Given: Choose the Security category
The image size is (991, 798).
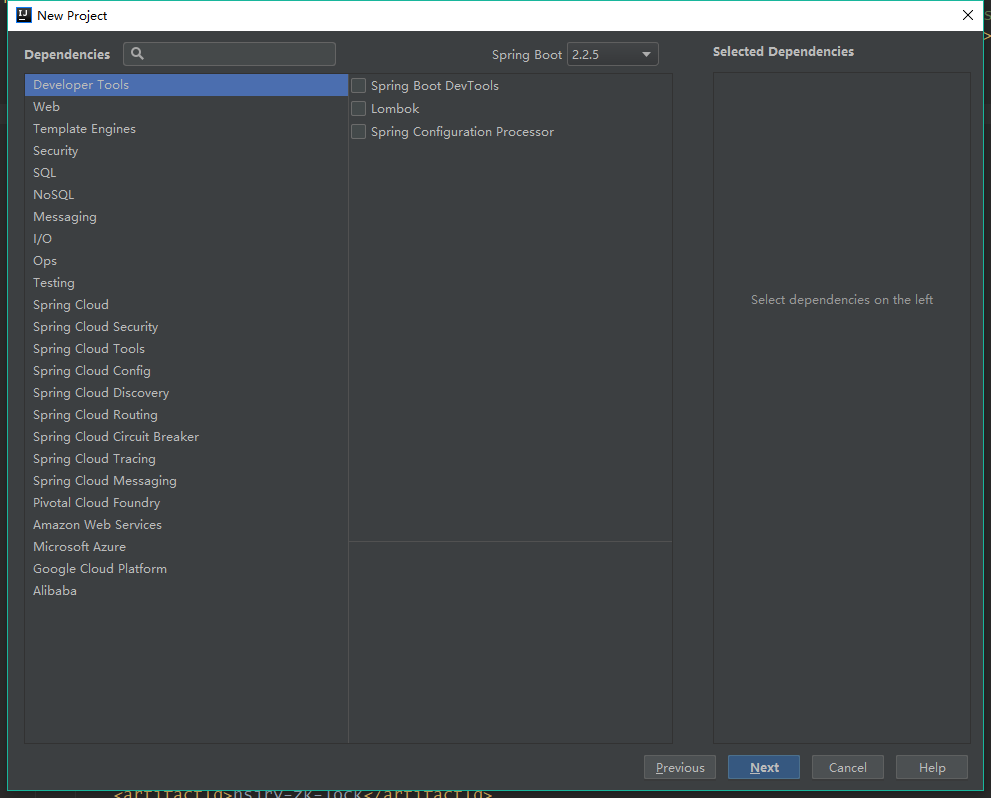Looking at the screenshot, I should [x=186, y=151].
